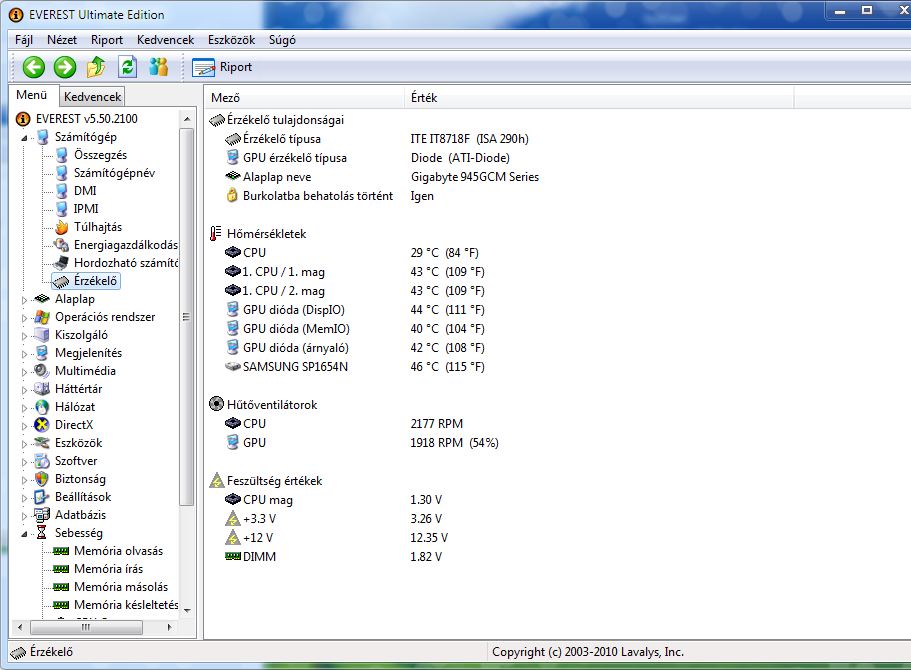
Task: Expand the Háttértár tree node
Action: (x=24, y=390)
